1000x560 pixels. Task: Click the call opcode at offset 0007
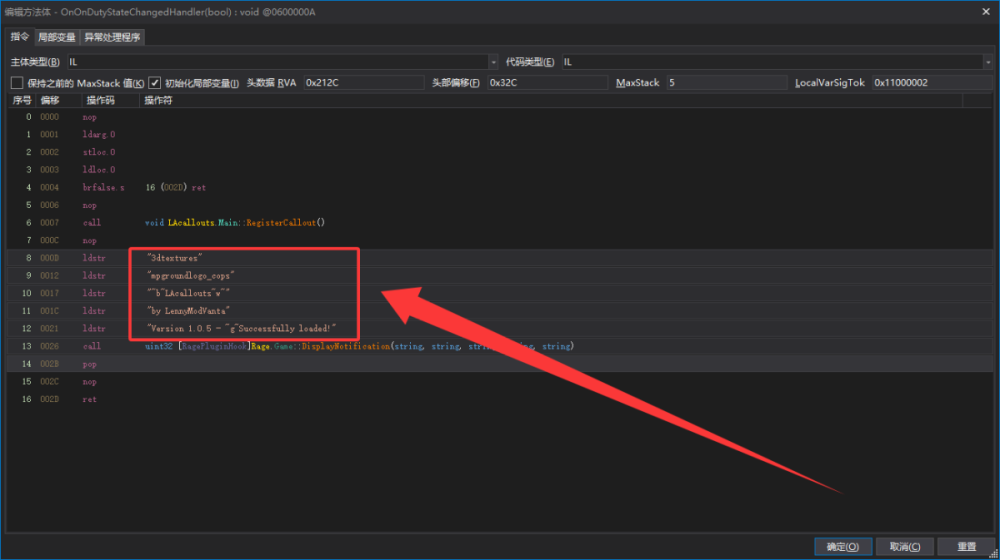(91, 223)
